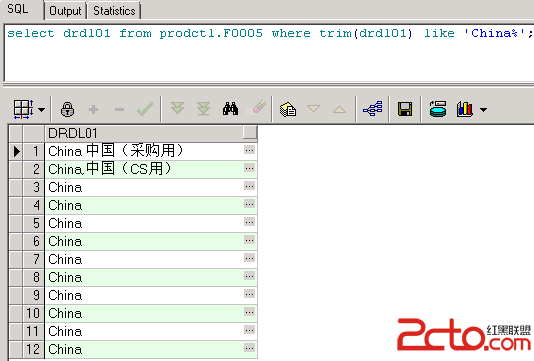Screen dimensions: 534x361
Task: Save results with the floppy disk icon
Action: (x=405, y=109)
